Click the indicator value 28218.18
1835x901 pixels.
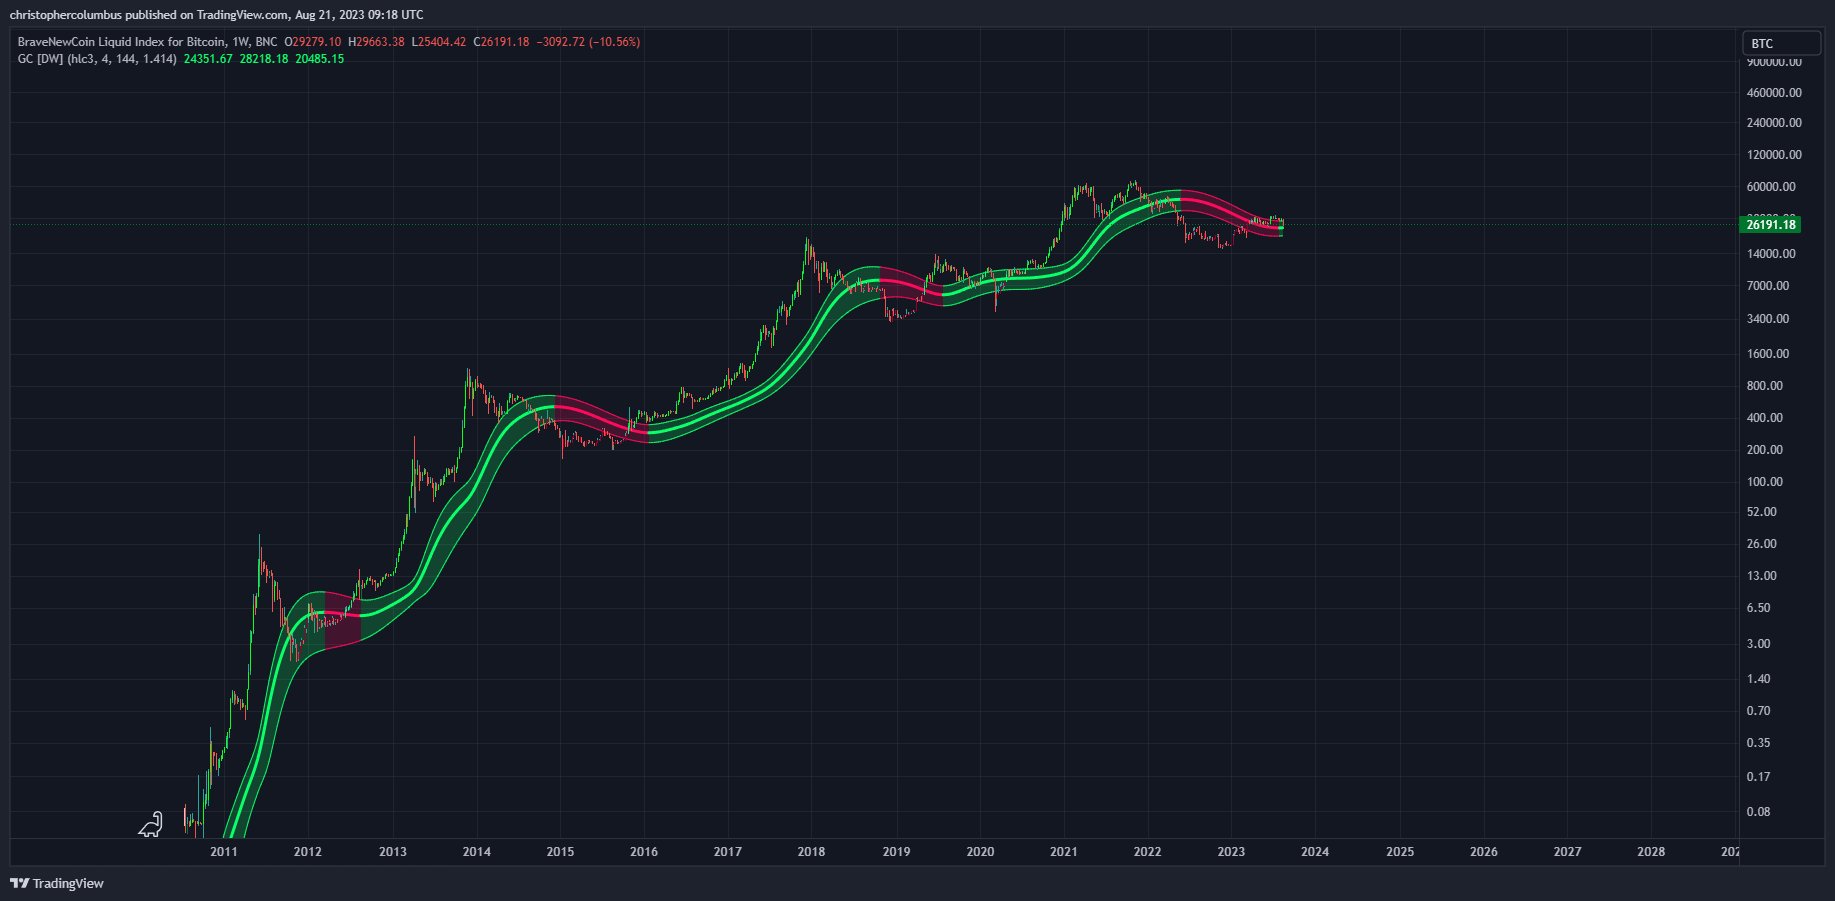pos(264,59)
